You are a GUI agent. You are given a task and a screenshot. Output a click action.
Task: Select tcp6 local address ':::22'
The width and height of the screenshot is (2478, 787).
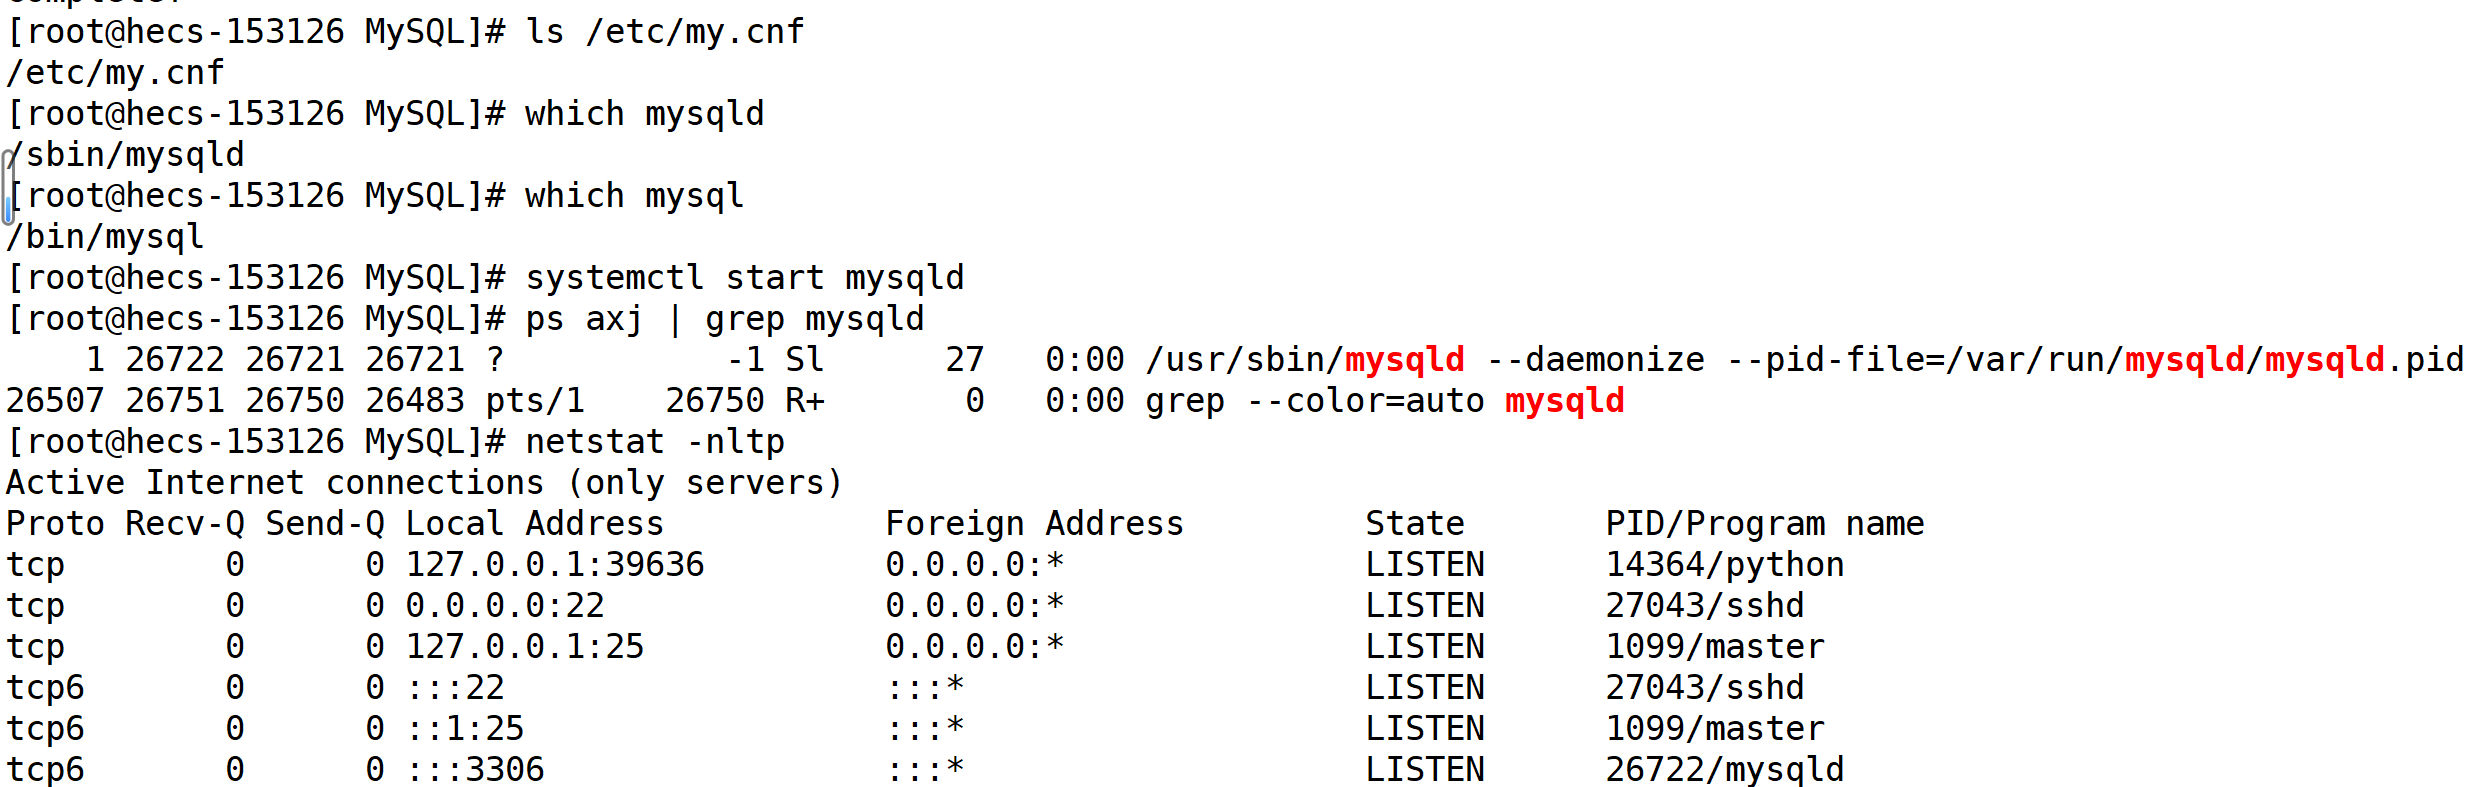[x=455, y=688]
